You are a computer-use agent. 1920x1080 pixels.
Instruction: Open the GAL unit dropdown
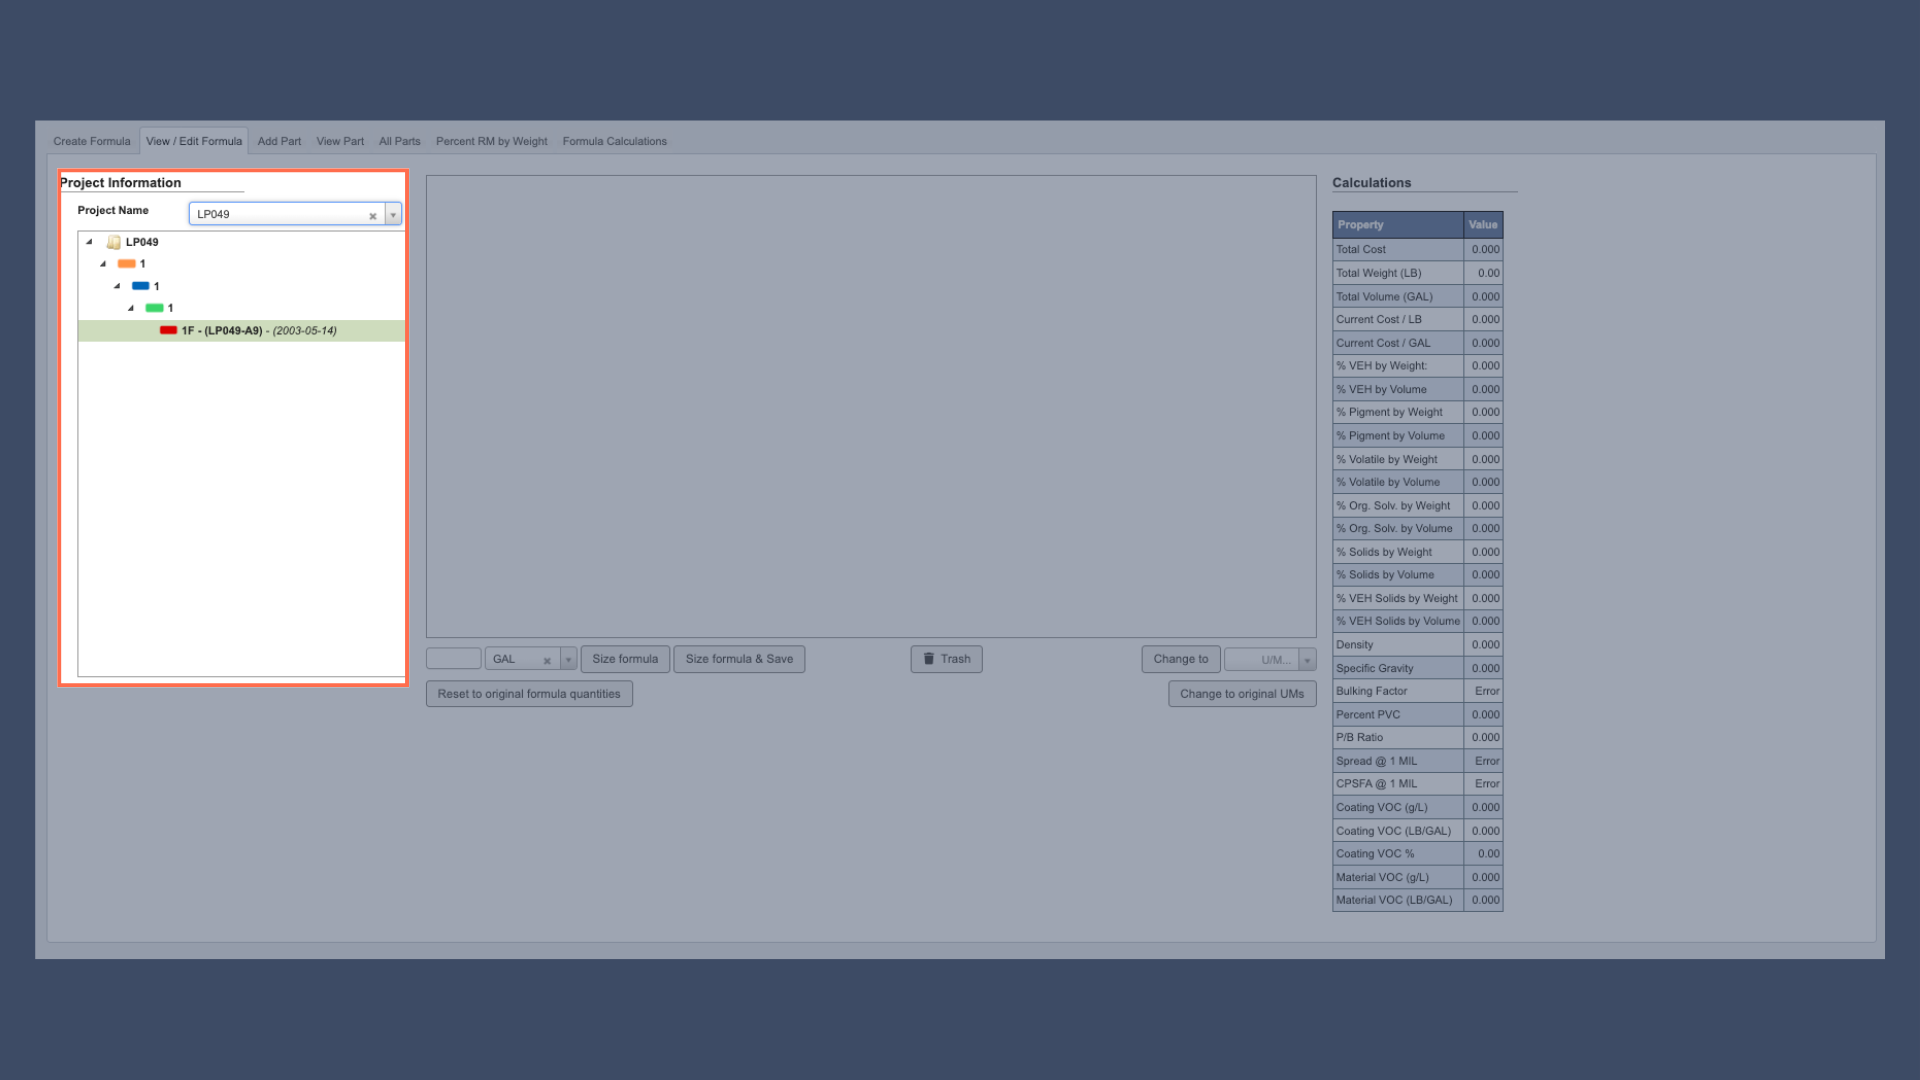(x=568, y=659)
